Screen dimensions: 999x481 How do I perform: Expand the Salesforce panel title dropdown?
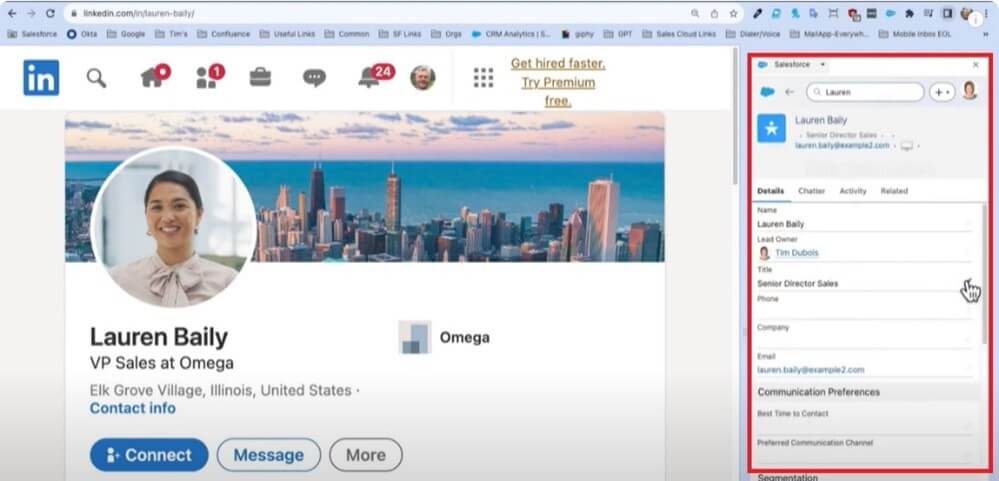(x=823, y=65)
